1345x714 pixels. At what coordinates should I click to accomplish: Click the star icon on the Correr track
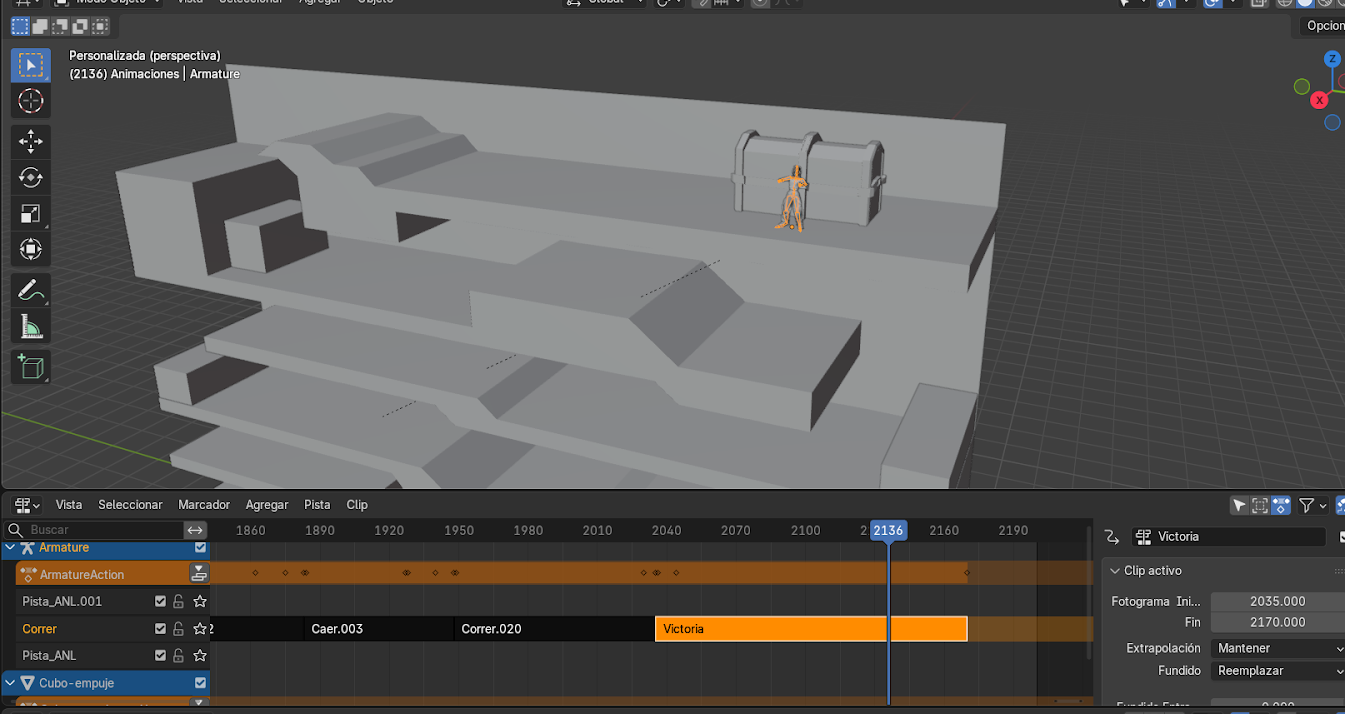(200, 629)
